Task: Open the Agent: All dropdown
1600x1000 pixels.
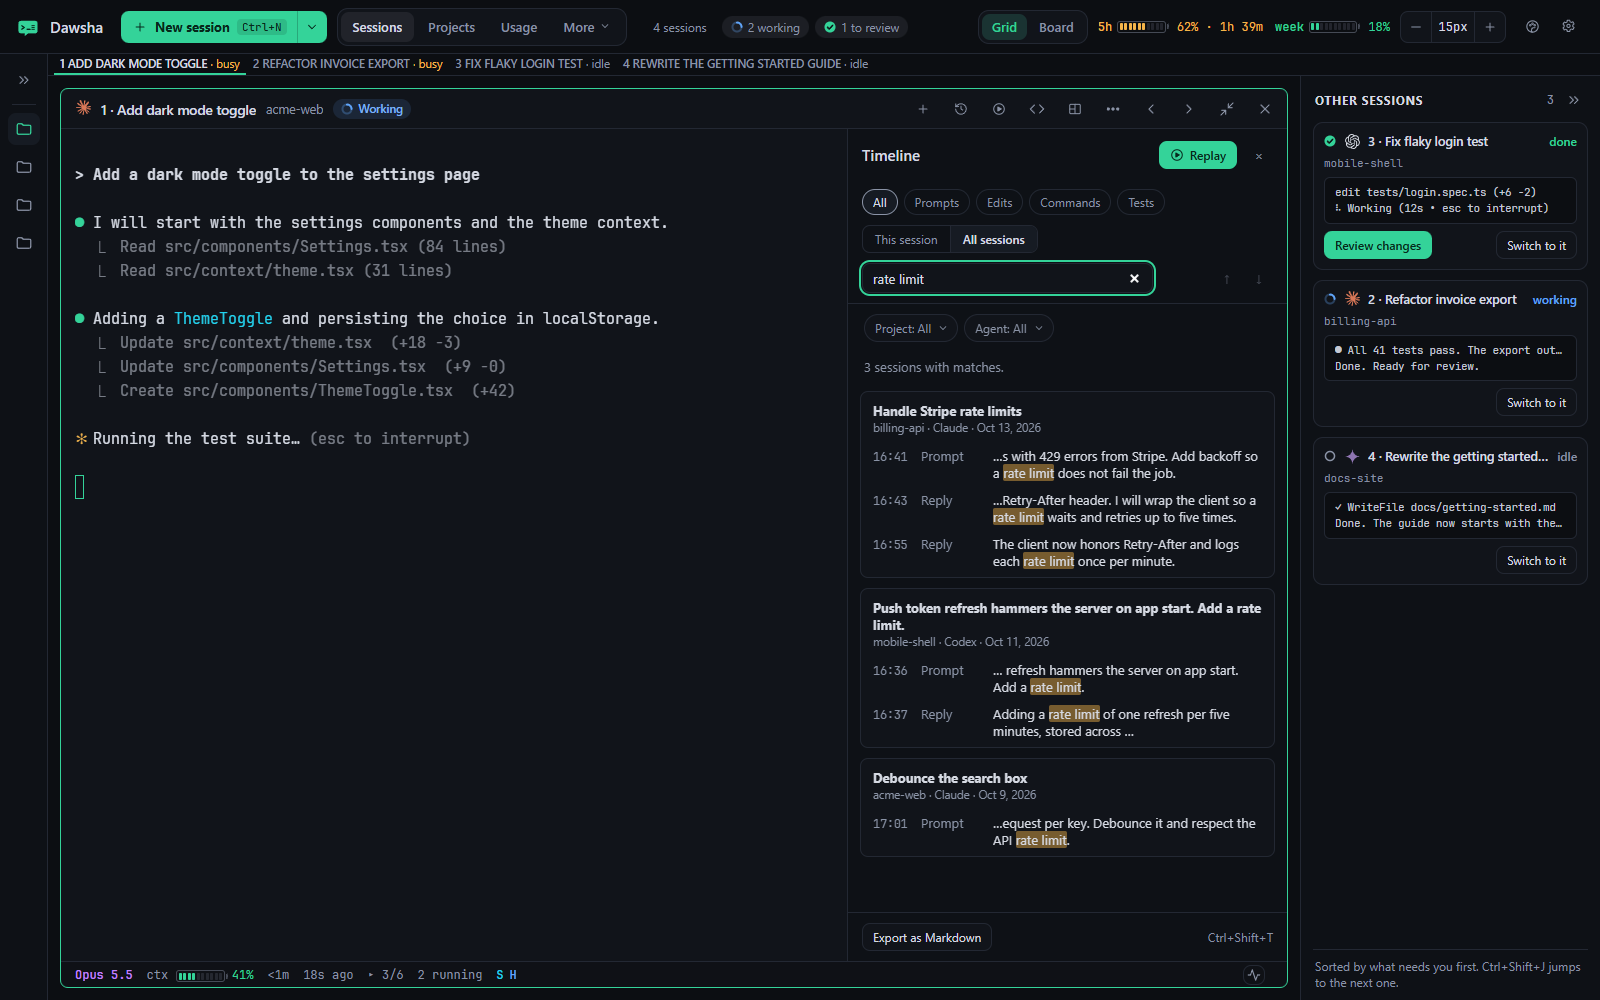Action: (x=1009, y=329)
